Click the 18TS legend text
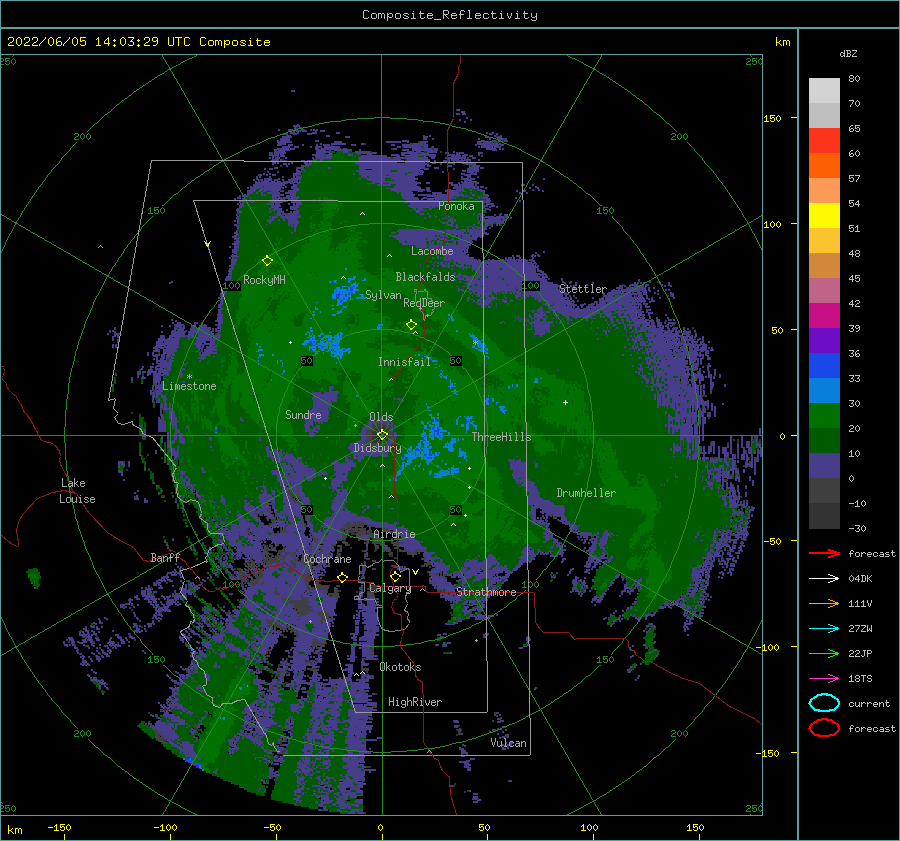This screenshot has width=900, height=841. (860, 679)
